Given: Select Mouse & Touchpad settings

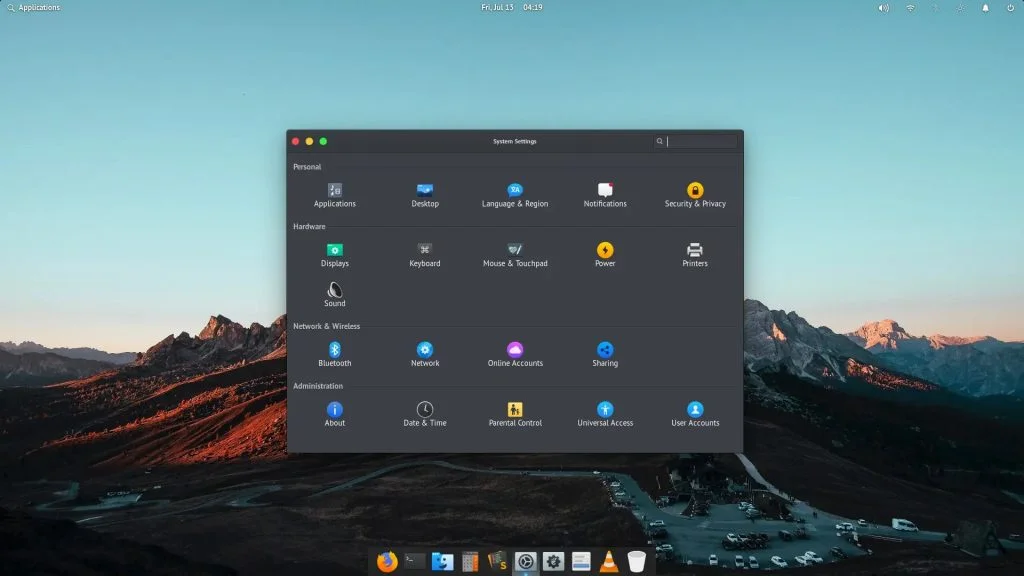Looking at the screenshot, I should pos(514,253).
